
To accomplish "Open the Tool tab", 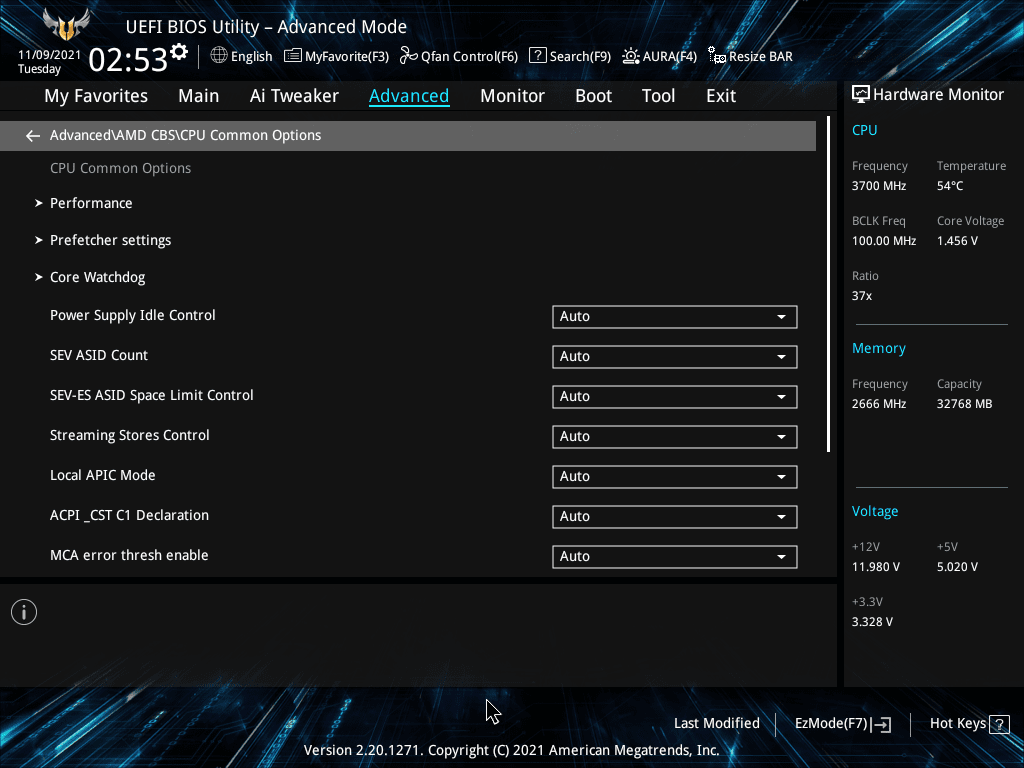I will tap(658, 96).
